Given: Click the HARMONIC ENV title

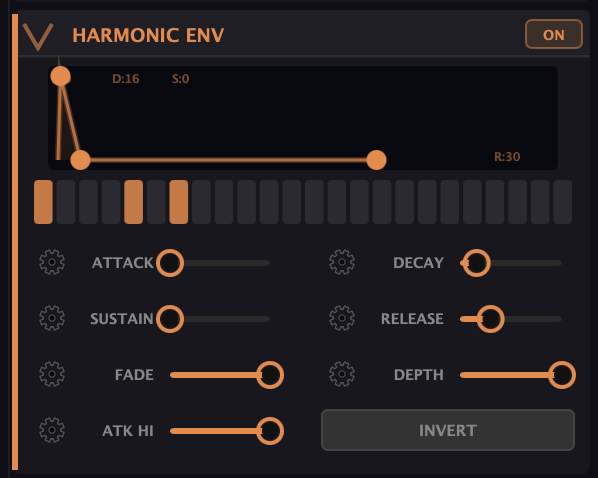Looking at the screenshot, I should [x=148, y=35].
